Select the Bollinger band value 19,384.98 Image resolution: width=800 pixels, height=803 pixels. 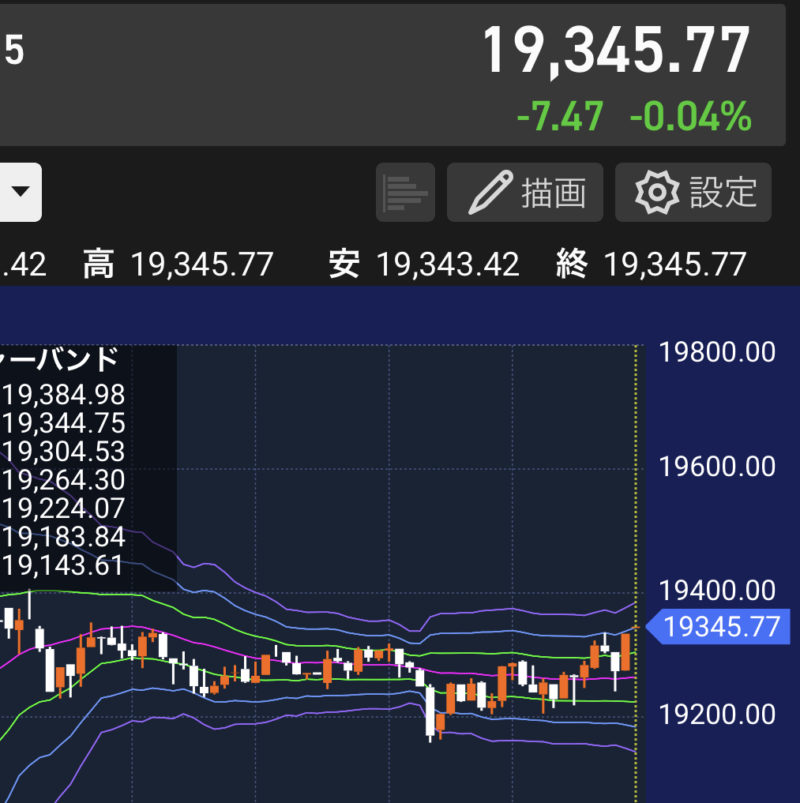64,395
